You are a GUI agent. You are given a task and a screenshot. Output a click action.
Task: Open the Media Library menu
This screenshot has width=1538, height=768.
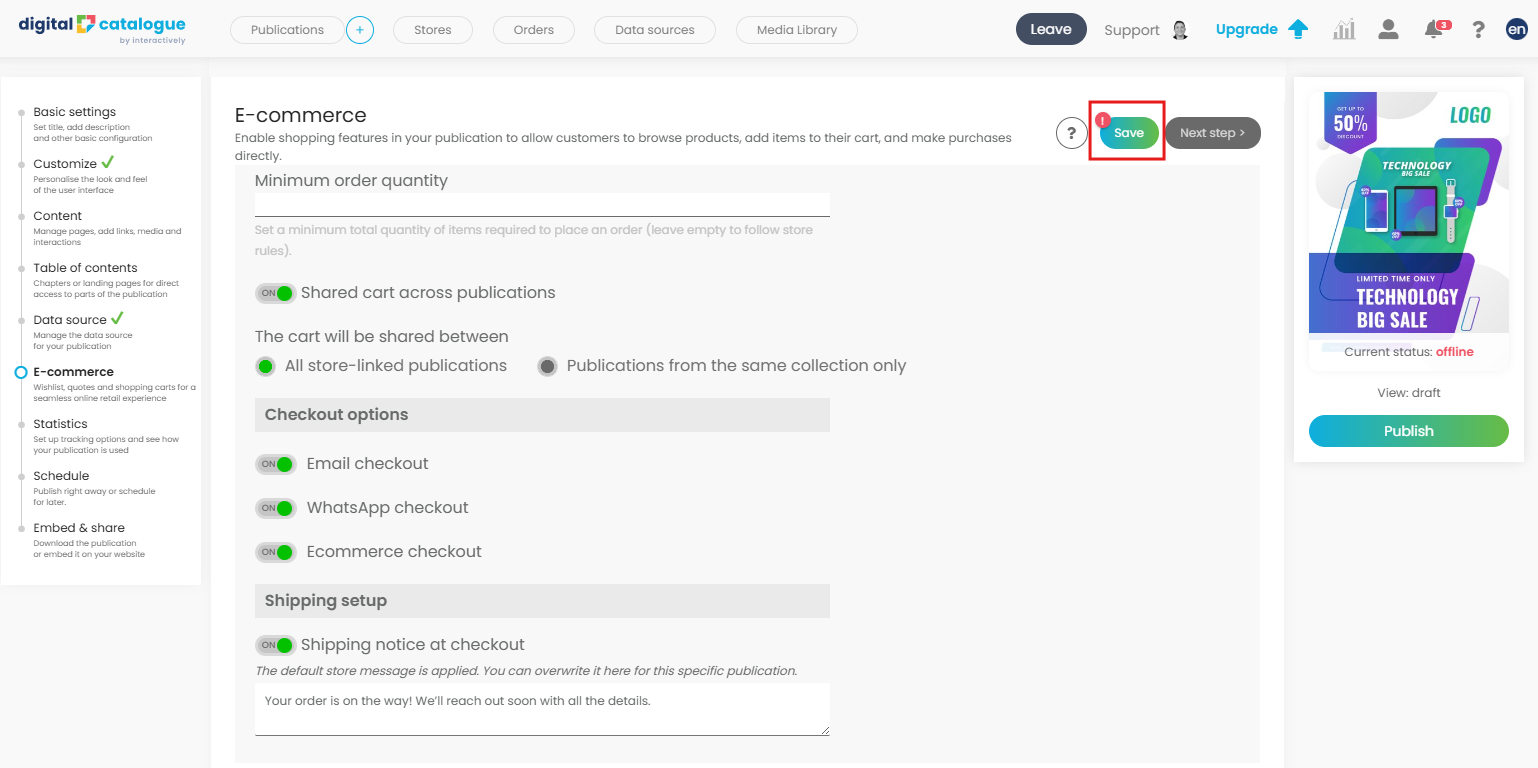(796, 30)
